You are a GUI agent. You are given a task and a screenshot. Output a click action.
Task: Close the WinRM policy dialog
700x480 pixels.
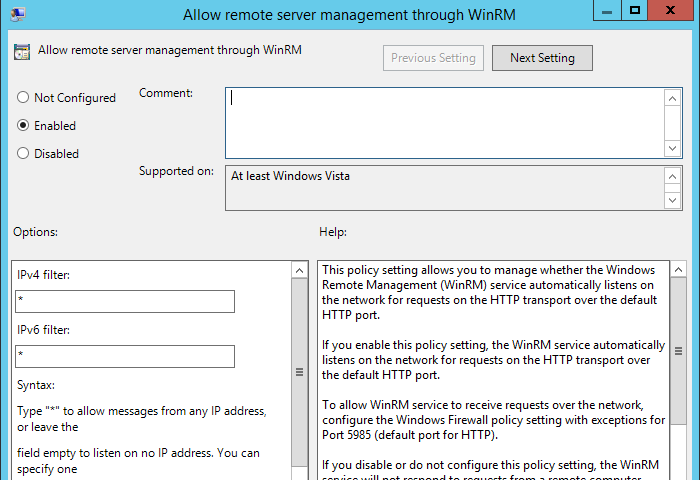[670, 10]
